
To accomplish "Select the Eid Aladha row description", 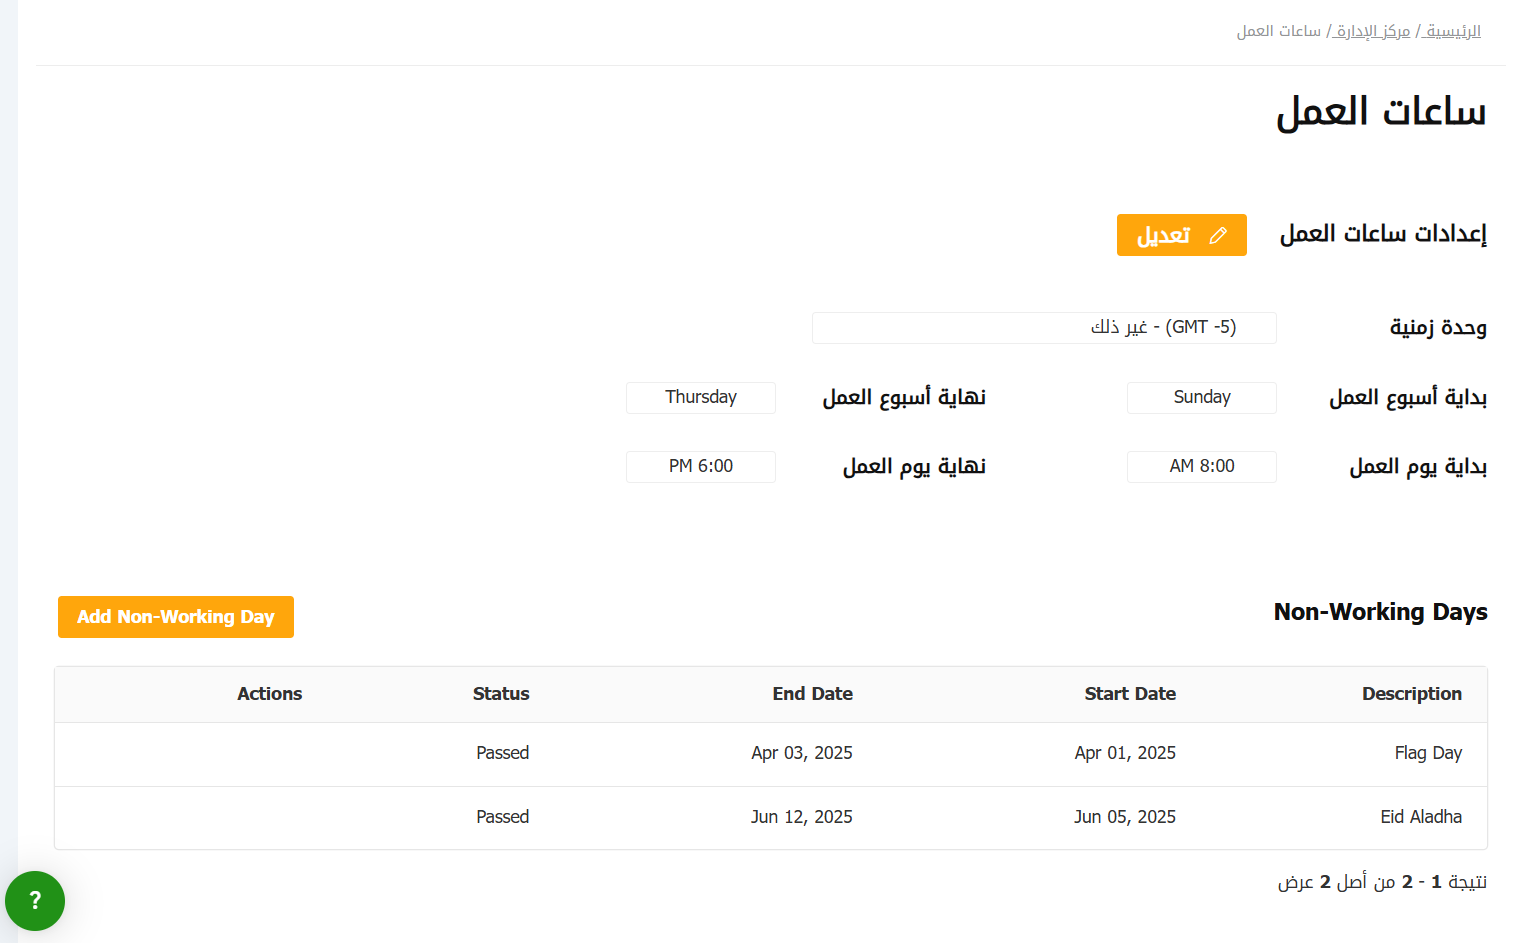I will (x=1420, y=817).
